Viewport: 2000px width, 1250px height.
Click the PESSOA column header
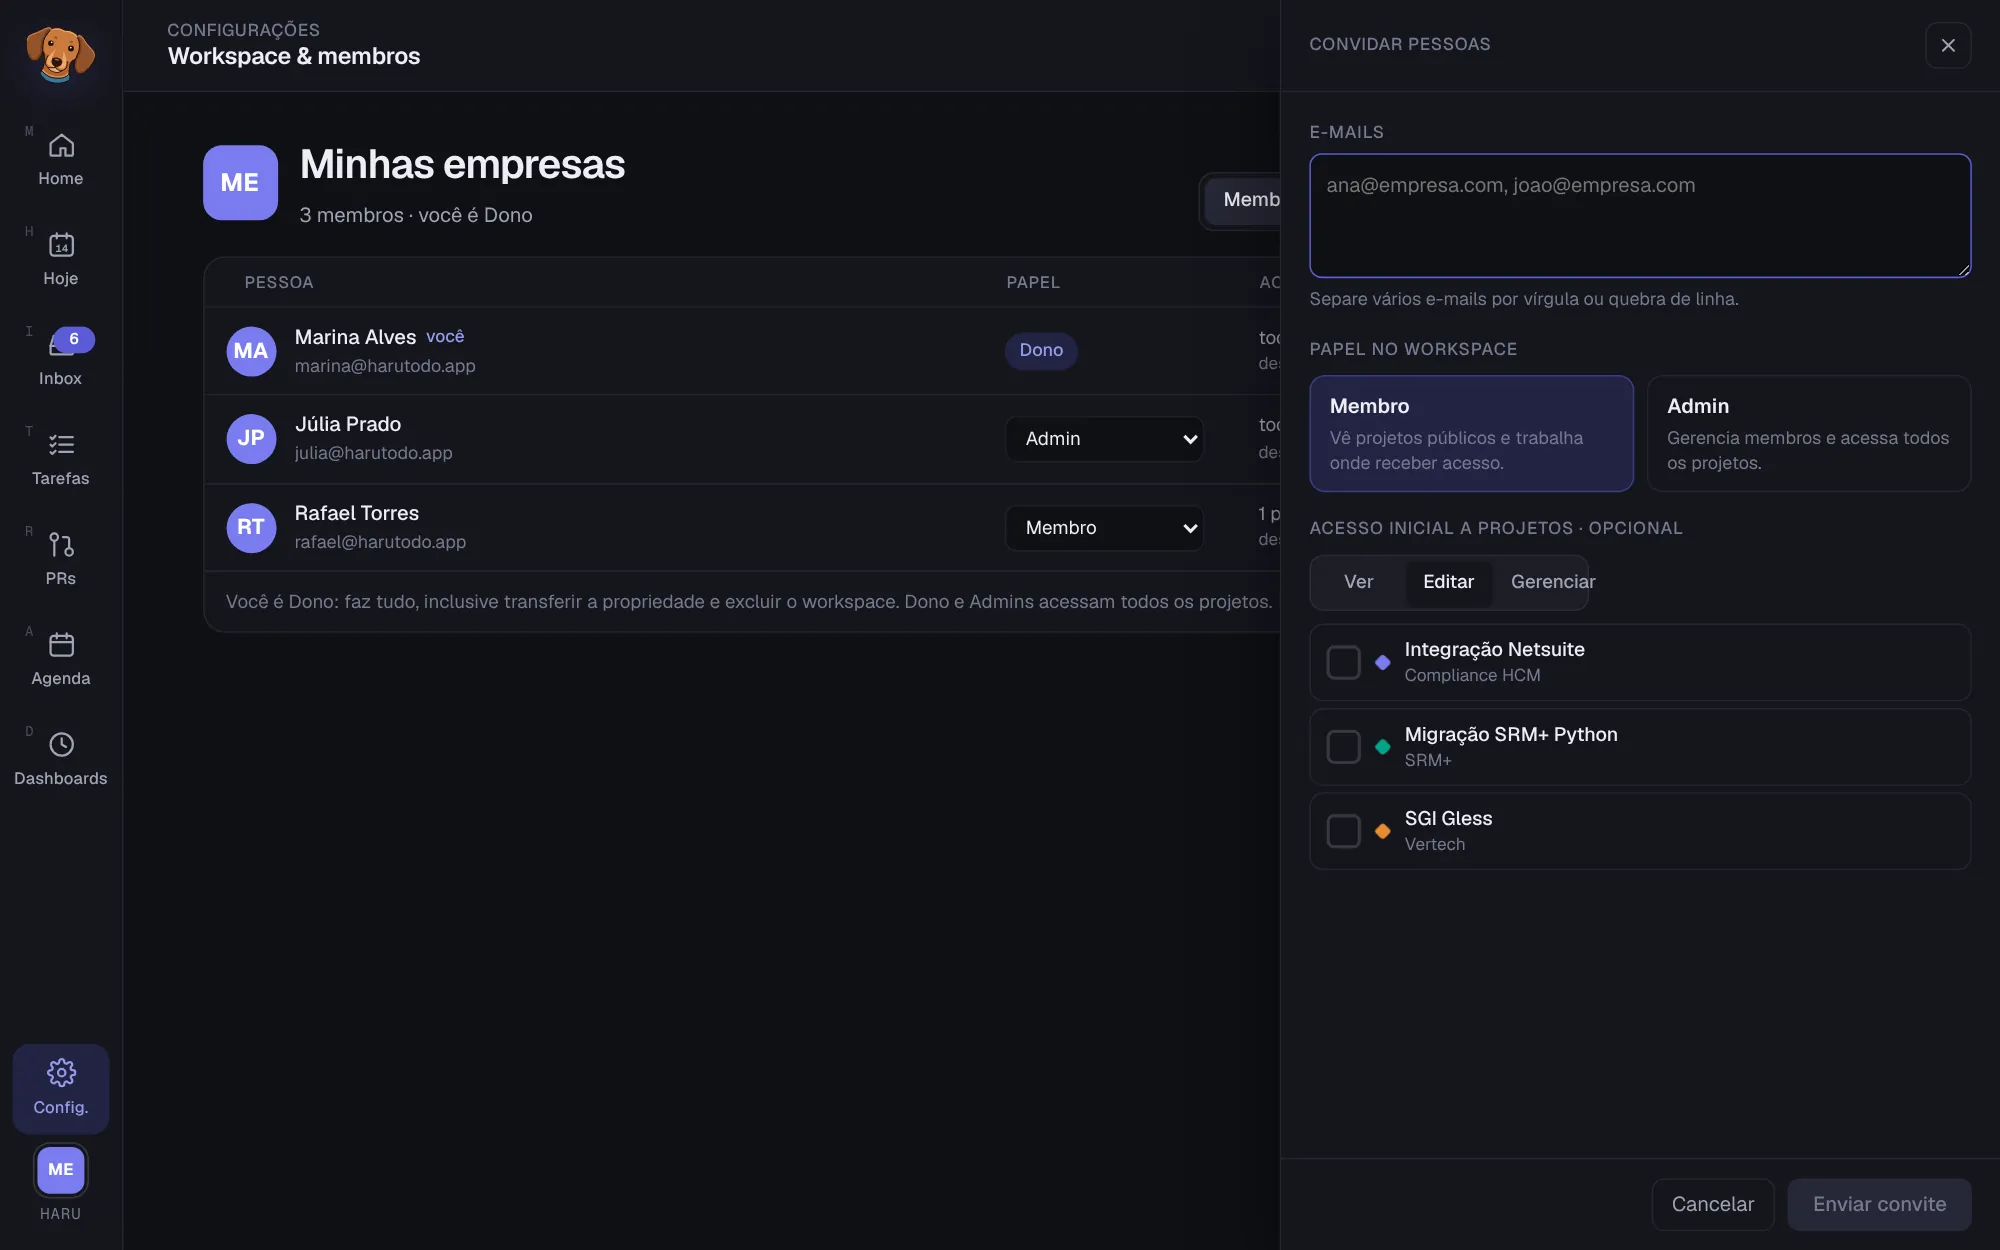[x=279, y=282]
